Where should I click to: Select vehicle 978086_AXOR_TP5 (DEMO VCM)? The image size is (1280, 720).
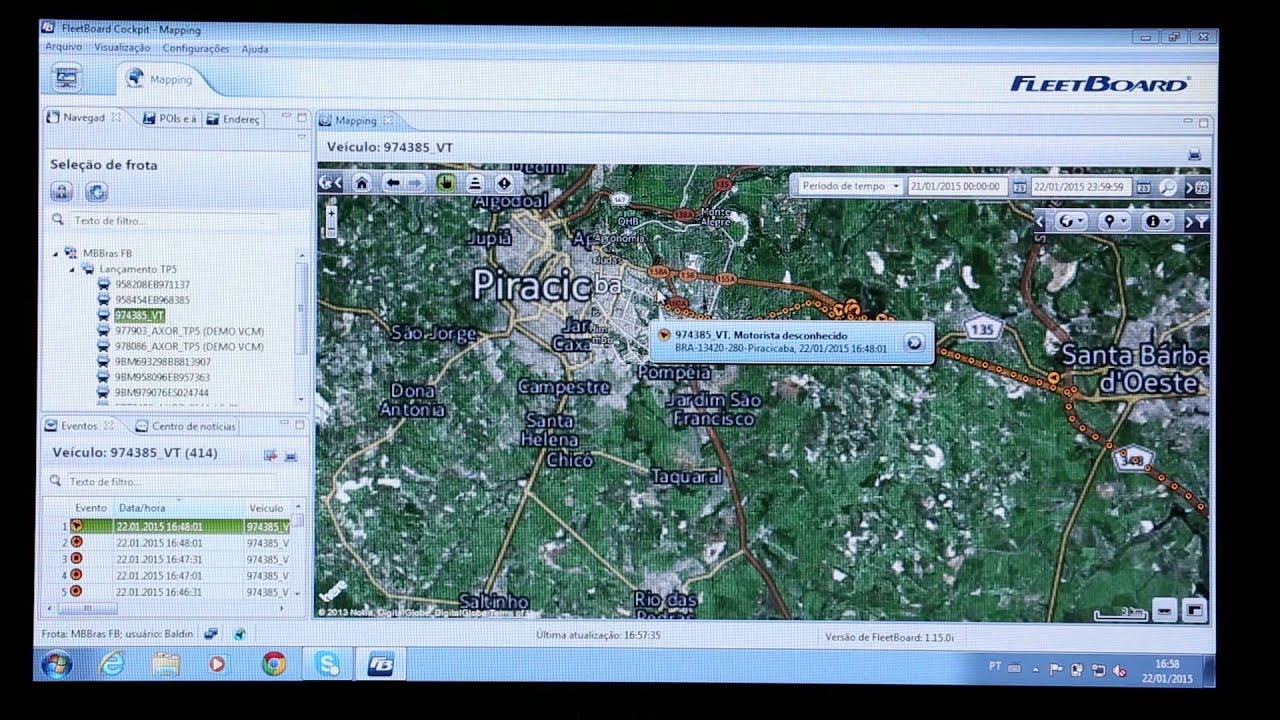tap(189, 346)
